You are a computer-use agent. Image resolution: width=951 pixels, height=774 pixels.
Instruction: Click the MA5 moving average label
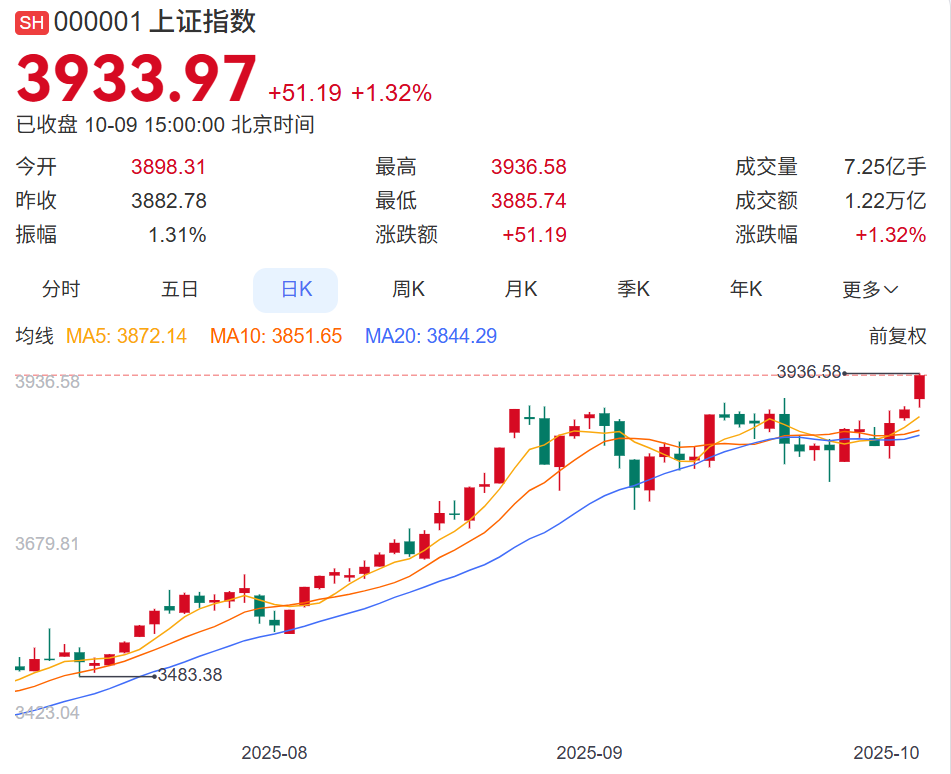click(126, 337)
